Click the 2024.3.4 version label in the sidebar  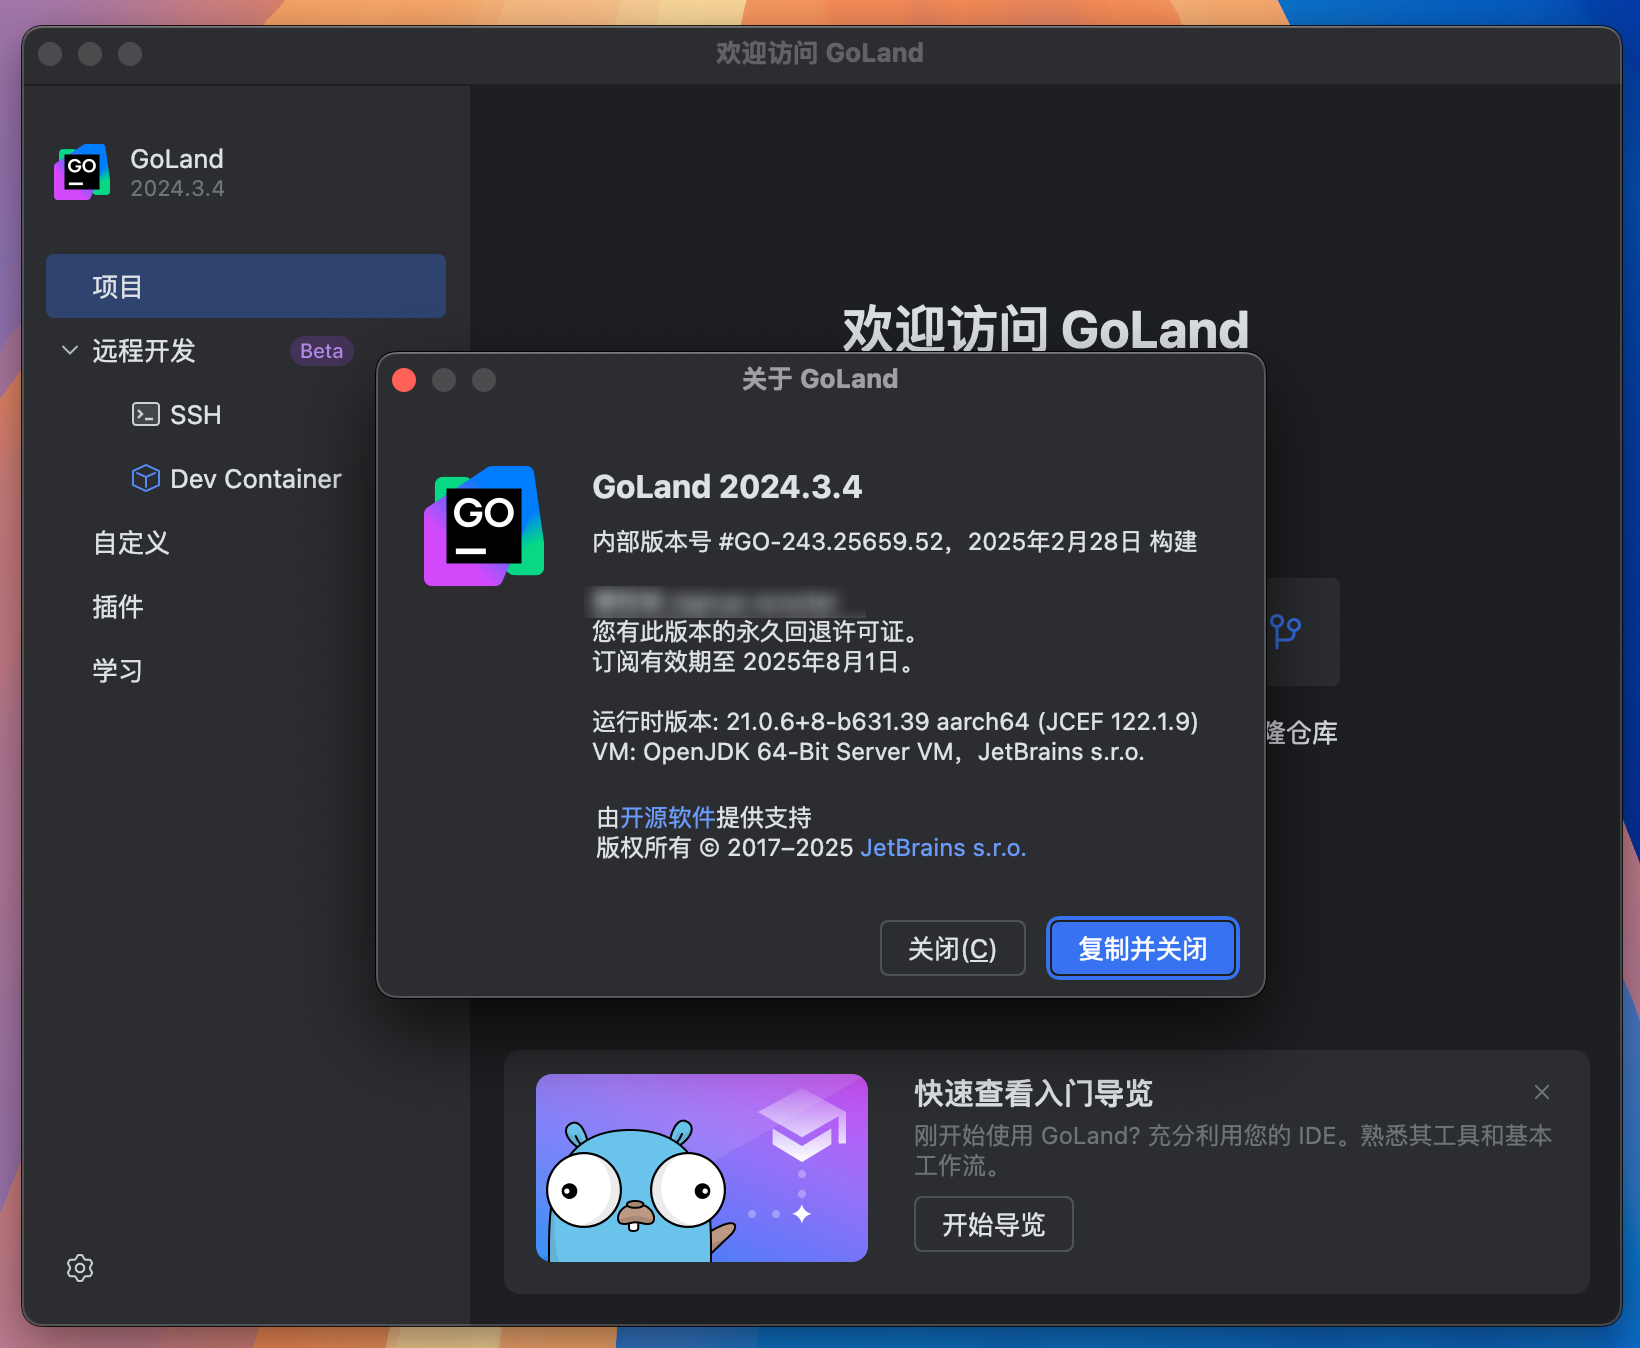pyautogui.click(x=177, y=188)
